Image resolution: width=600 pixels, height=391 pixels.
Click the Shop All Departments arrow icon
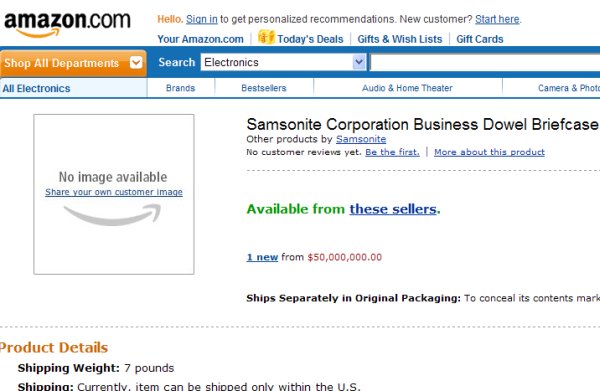(136, 62)
